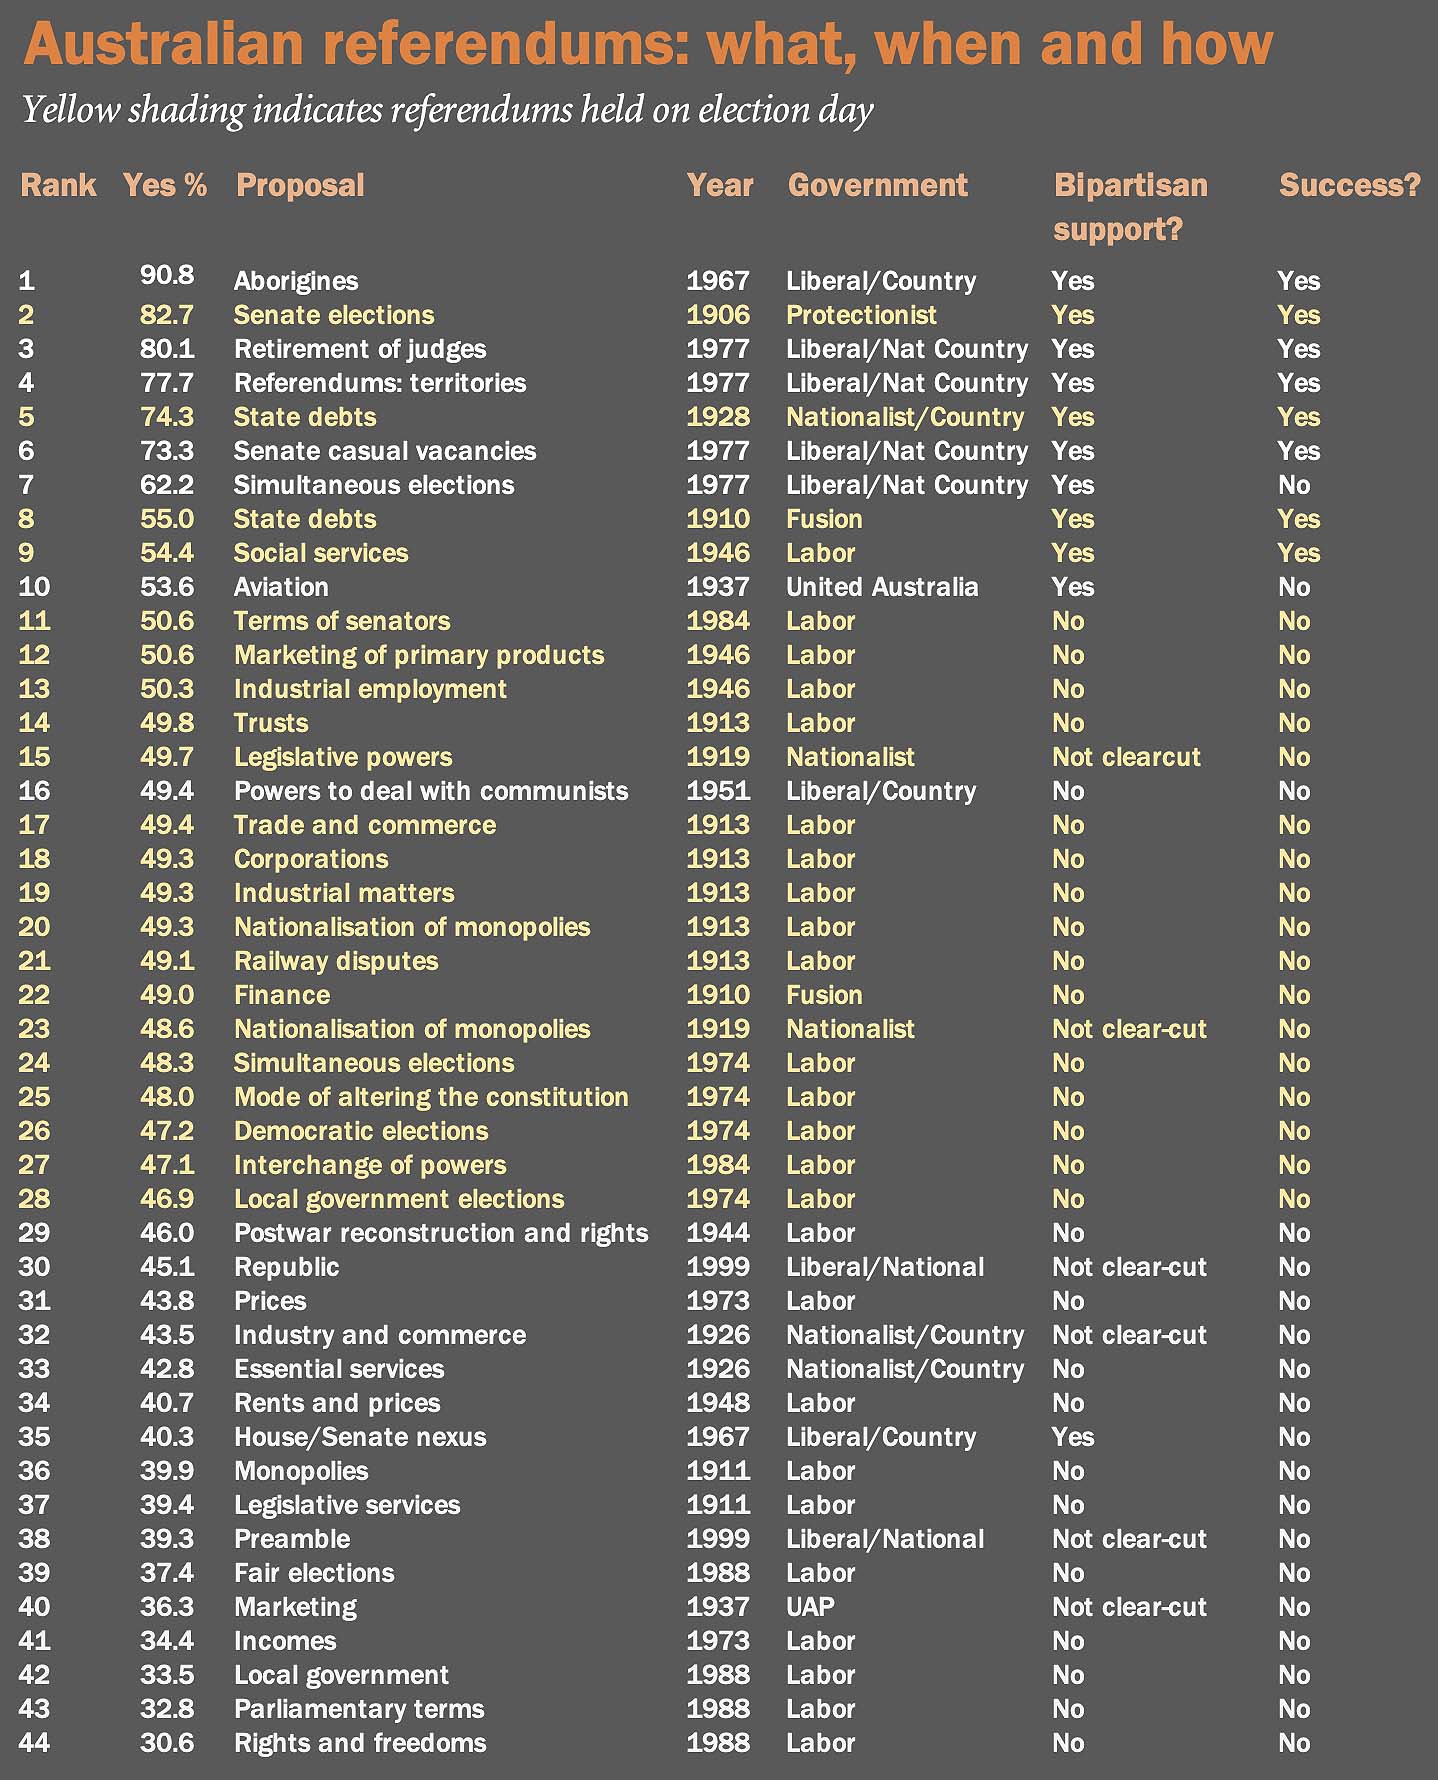The width and height of the screenshot is (1438, 1780).
Task: Click the 'Liberal/National' cell in the Republic row
Action: [885, 1267]
